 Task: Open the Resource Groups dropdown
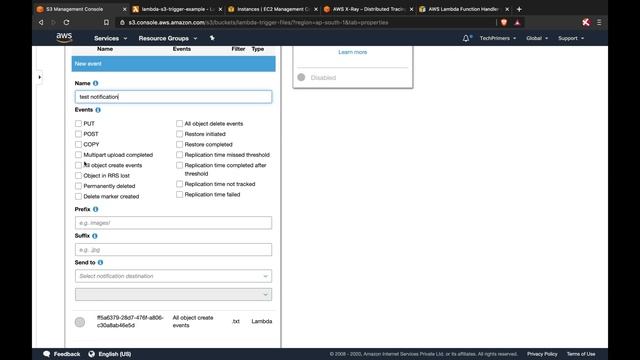point(168,38)
